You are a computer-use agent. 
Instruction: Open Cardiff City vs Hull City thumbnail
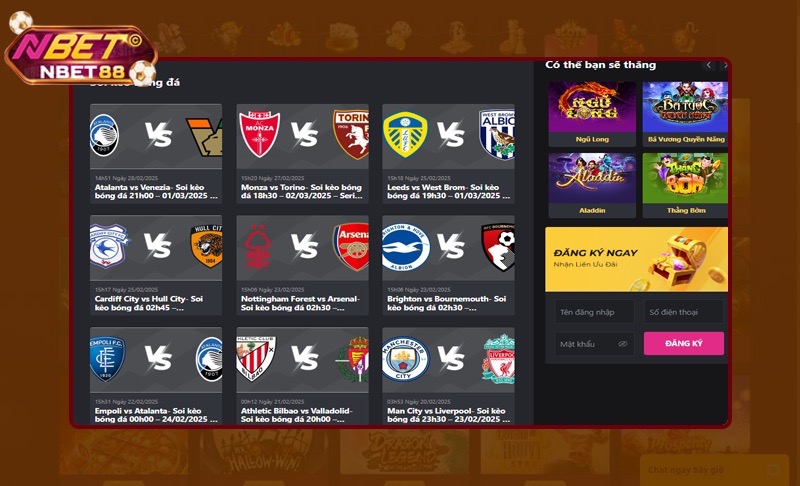click(156, 247)
